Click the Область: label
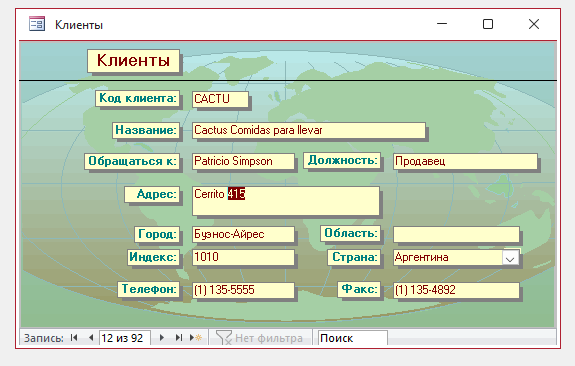The height and width of the screenshot is (366, 575). click(351, 233)
